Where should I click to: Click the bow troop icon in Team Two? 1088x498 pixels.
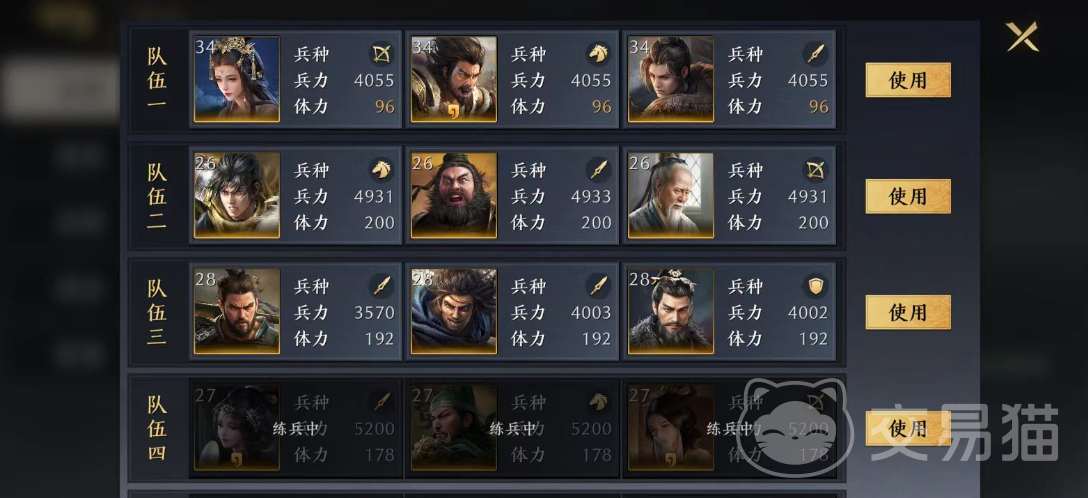[x=815, y=169]
